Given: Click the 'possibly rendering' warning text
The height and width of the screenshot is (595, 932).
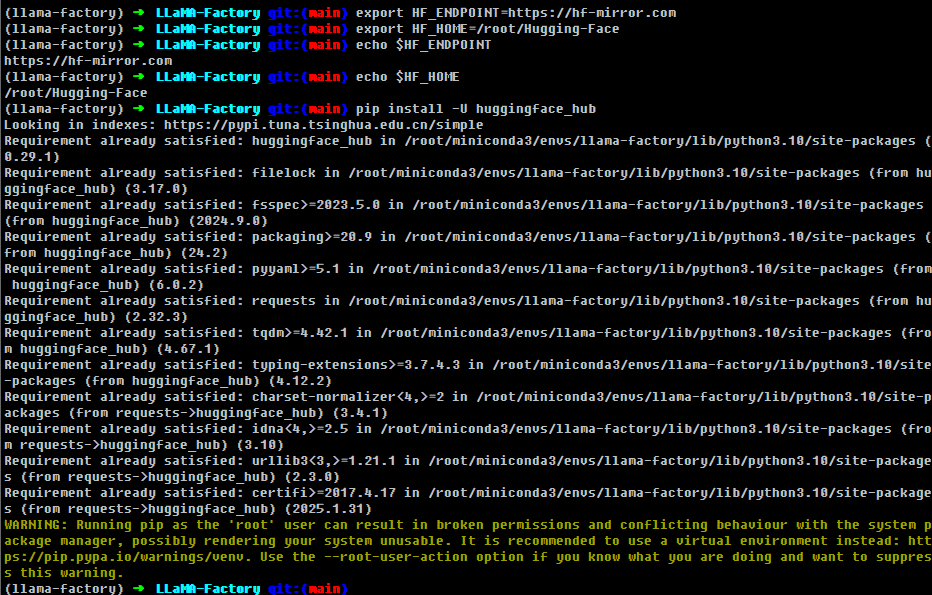Looking at the screenshot, I should 204,542.
